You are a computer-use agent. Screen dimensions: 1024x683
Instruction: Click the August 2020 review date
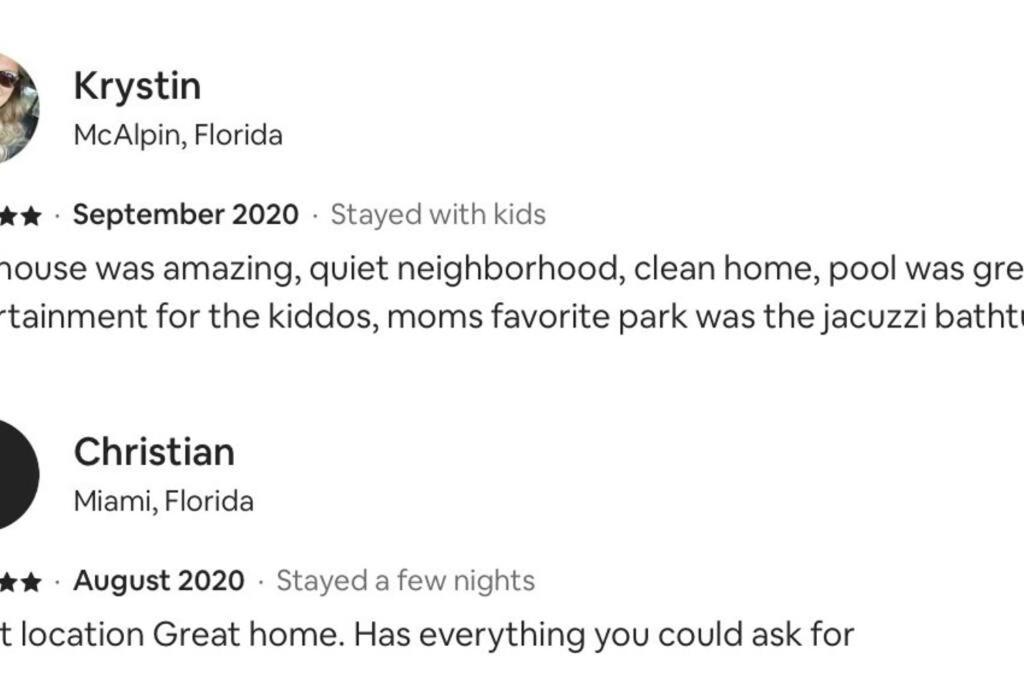click(159, 580)
